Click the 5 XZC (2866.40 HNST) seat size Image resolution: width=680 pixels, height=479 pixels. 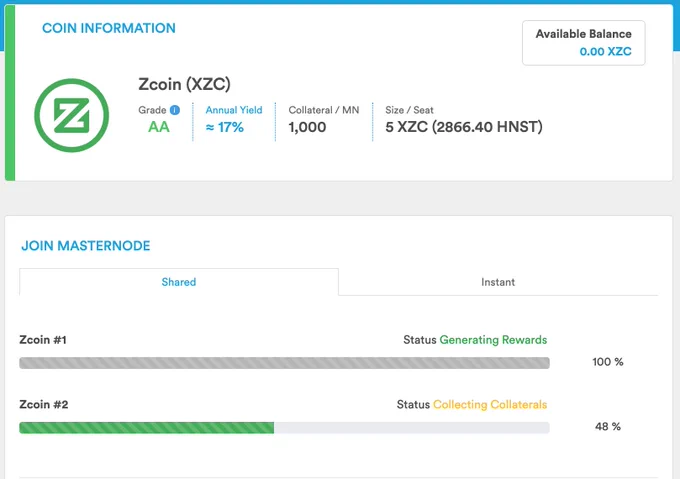coord(464,127)
